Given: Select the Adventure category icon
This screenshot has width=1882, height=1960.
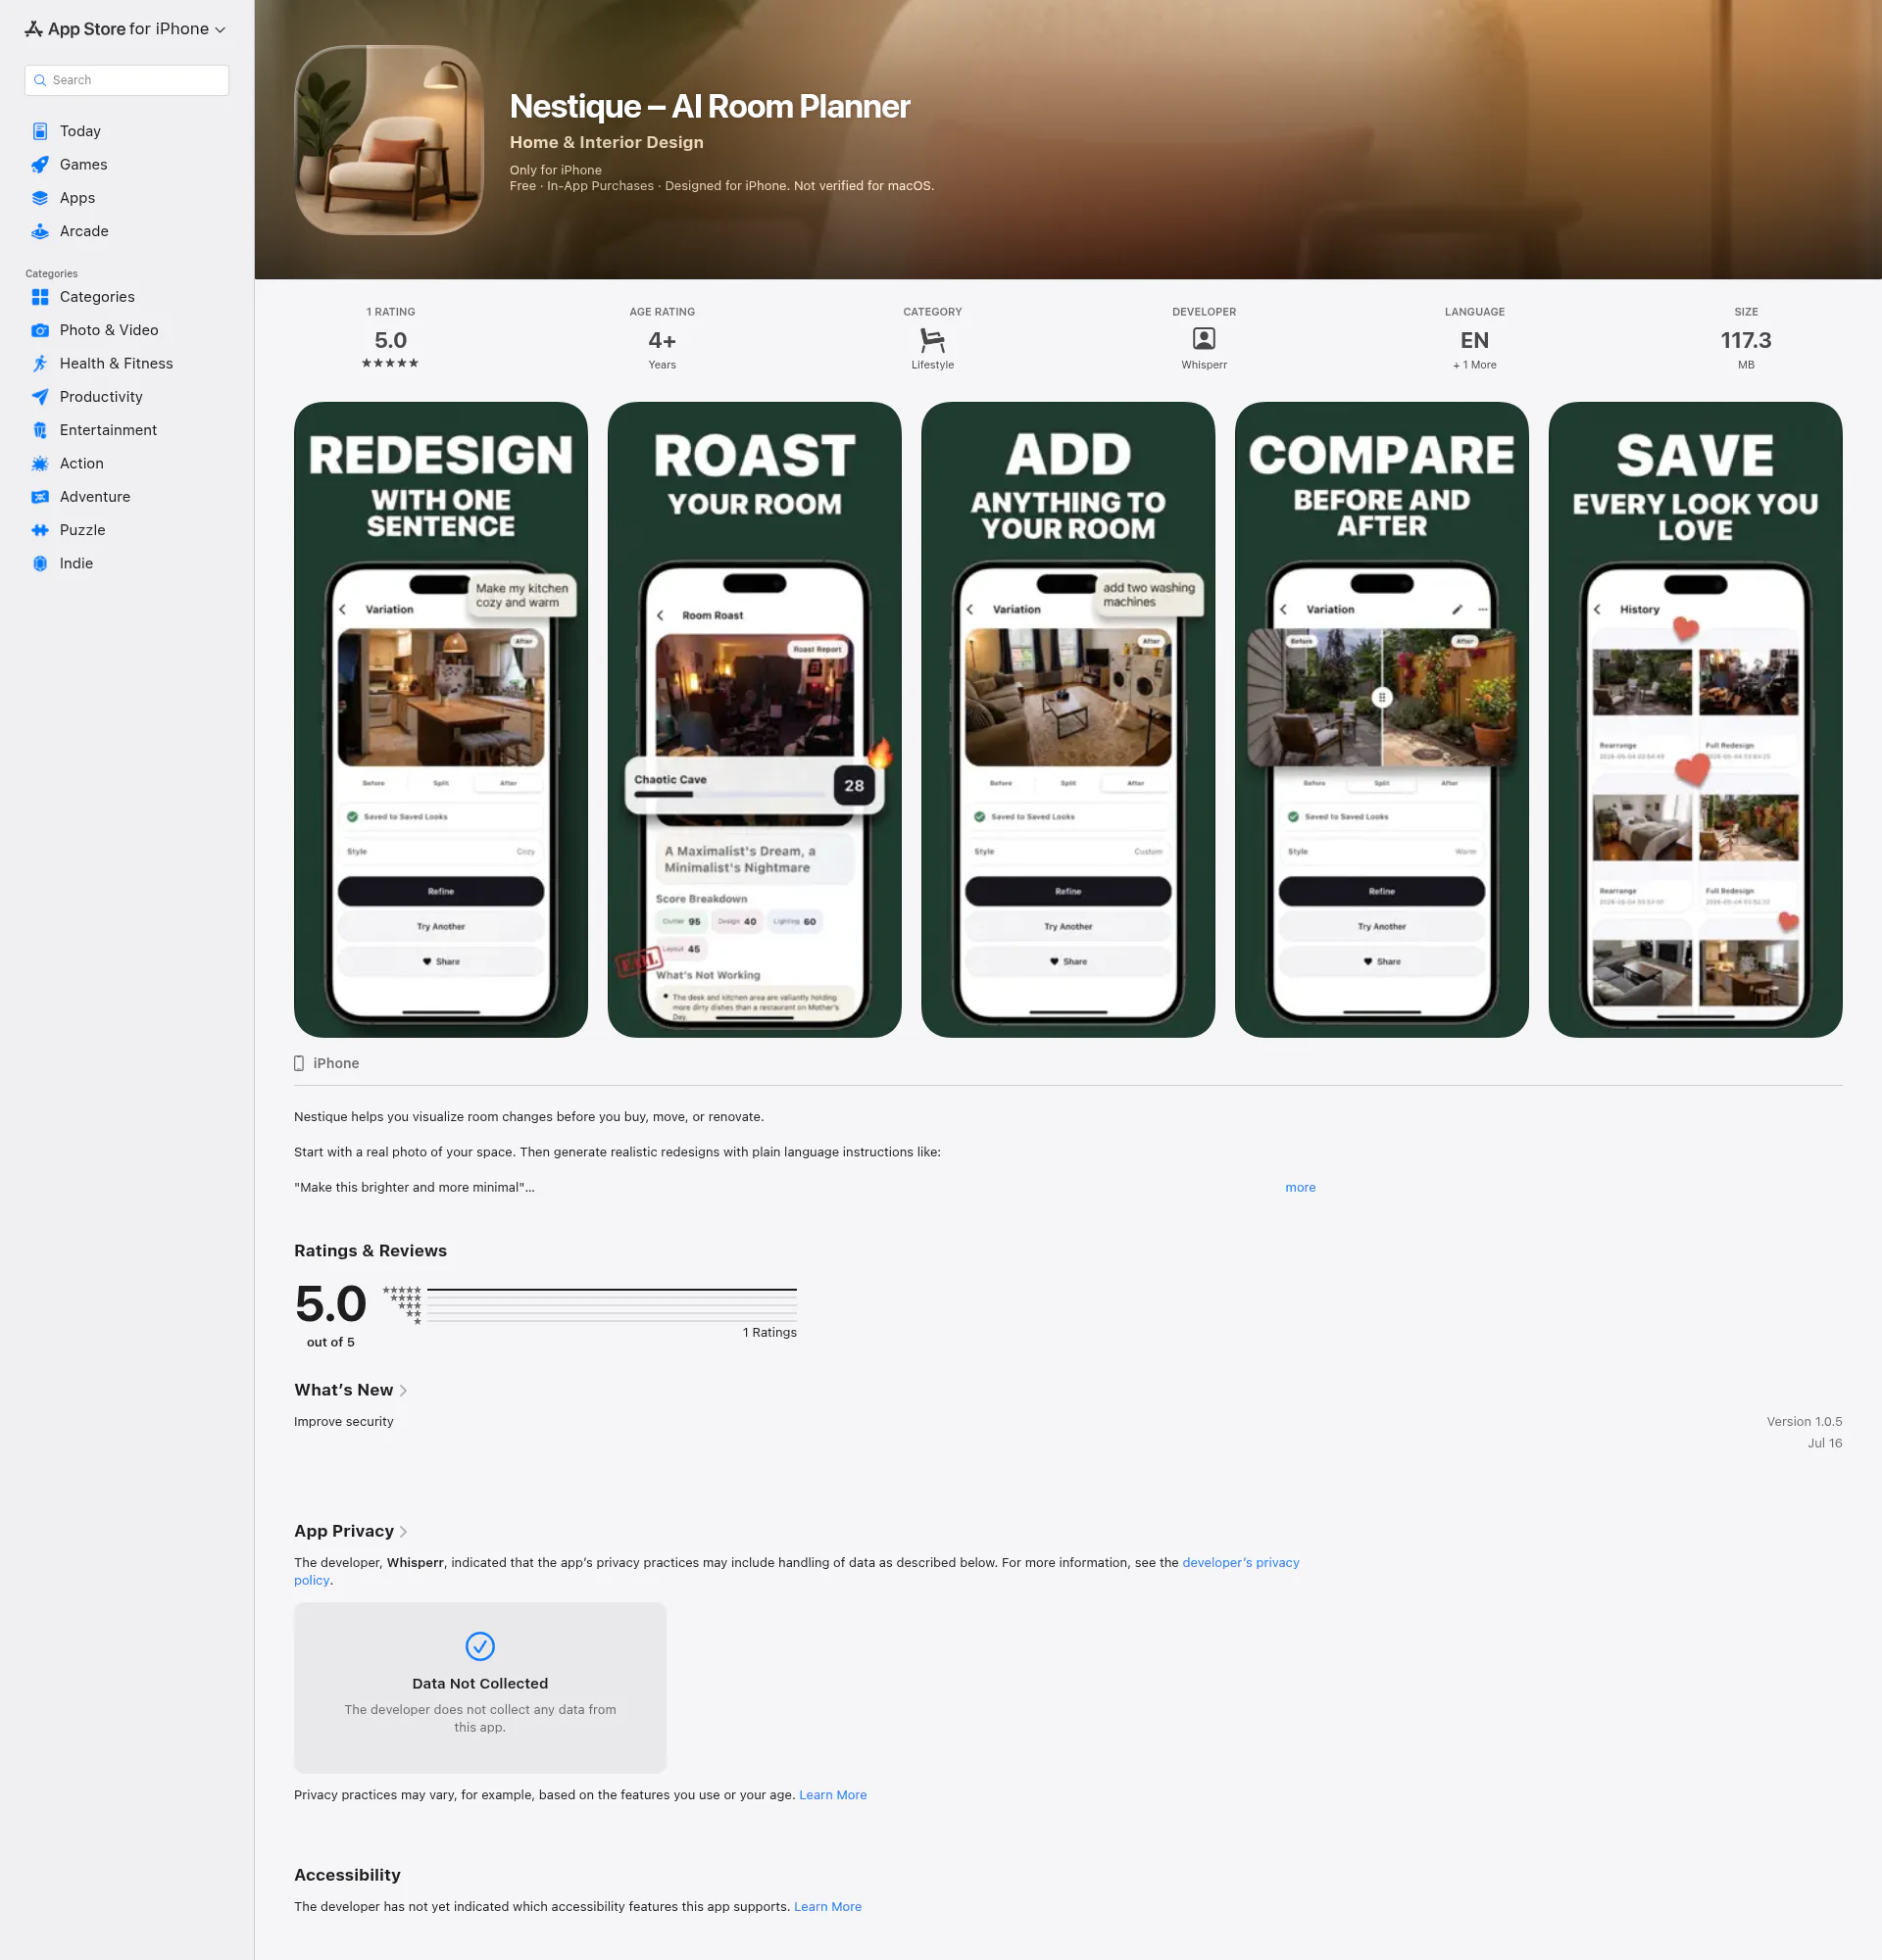Looking at the screenshot, I should 40,497.
